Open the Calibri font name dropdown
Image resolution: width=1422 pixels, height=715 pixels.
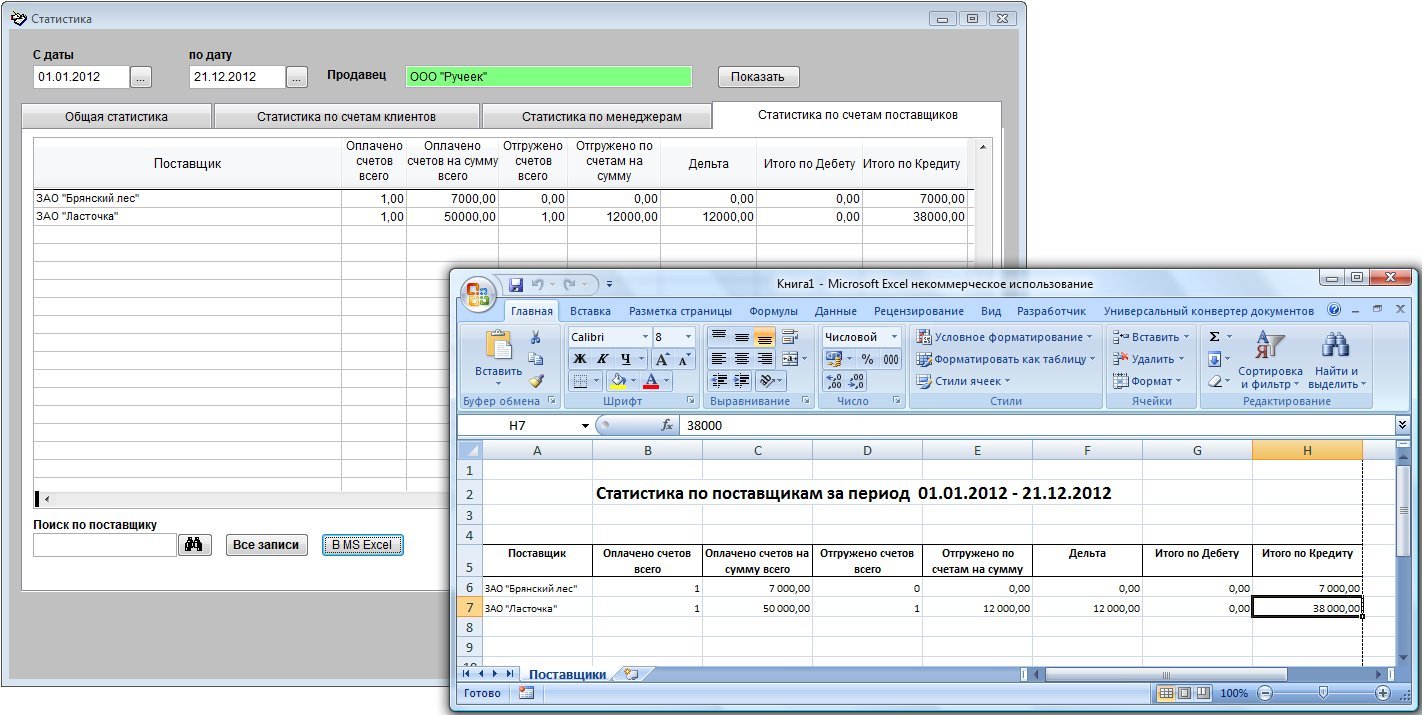(645, 337)
